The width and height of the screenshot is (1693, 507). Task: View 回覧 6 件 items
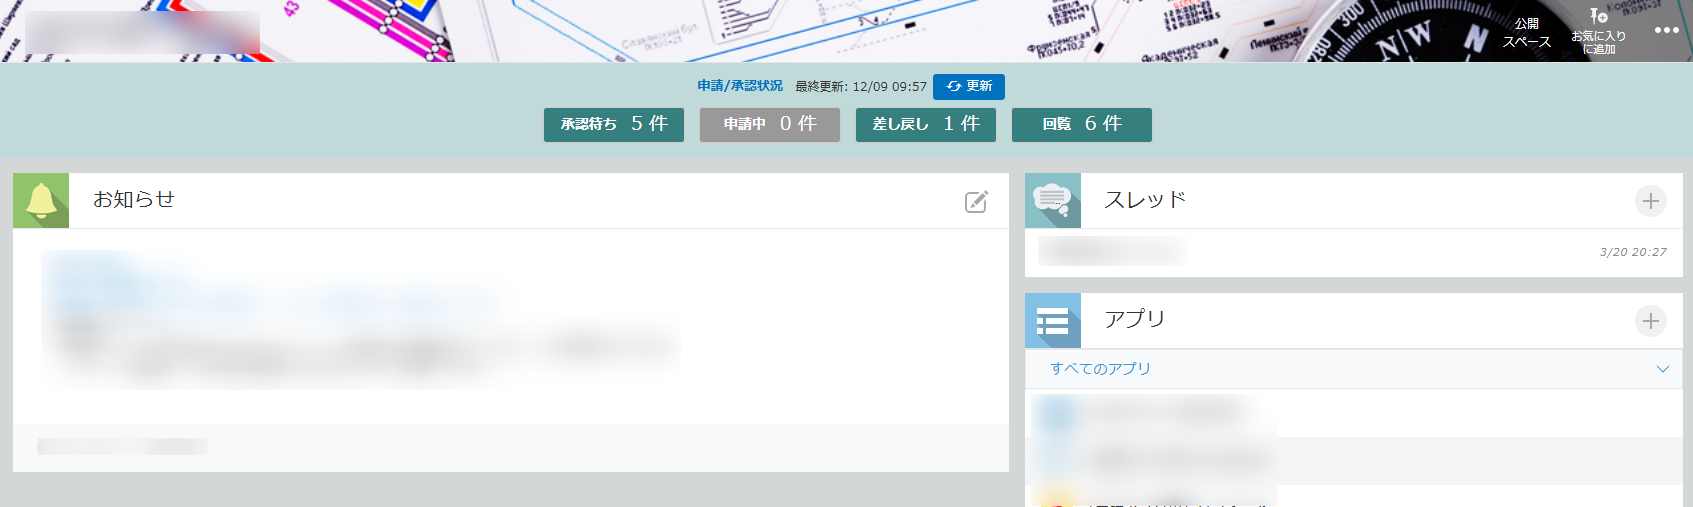click(x=1081, y=124)
